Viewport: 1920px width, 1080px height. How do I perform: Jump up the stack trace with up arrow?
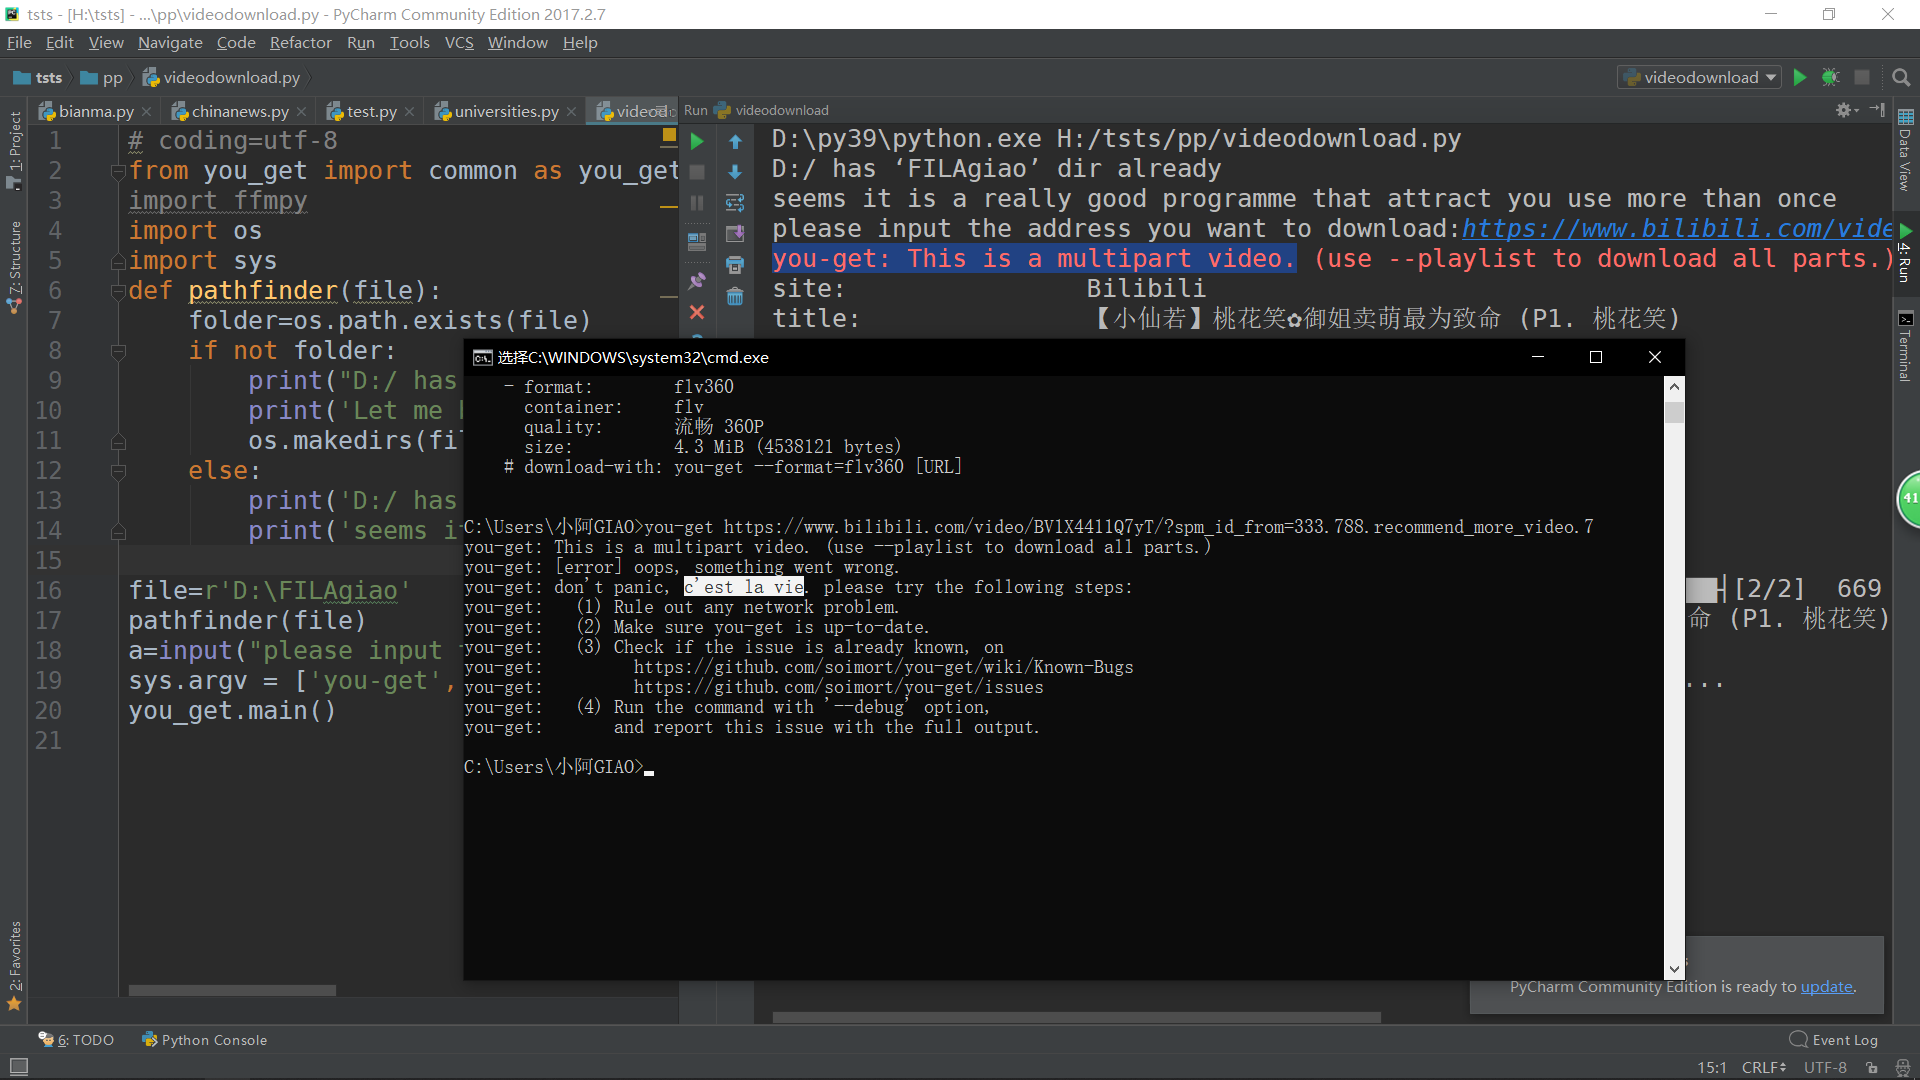click(x=735, y=142)
